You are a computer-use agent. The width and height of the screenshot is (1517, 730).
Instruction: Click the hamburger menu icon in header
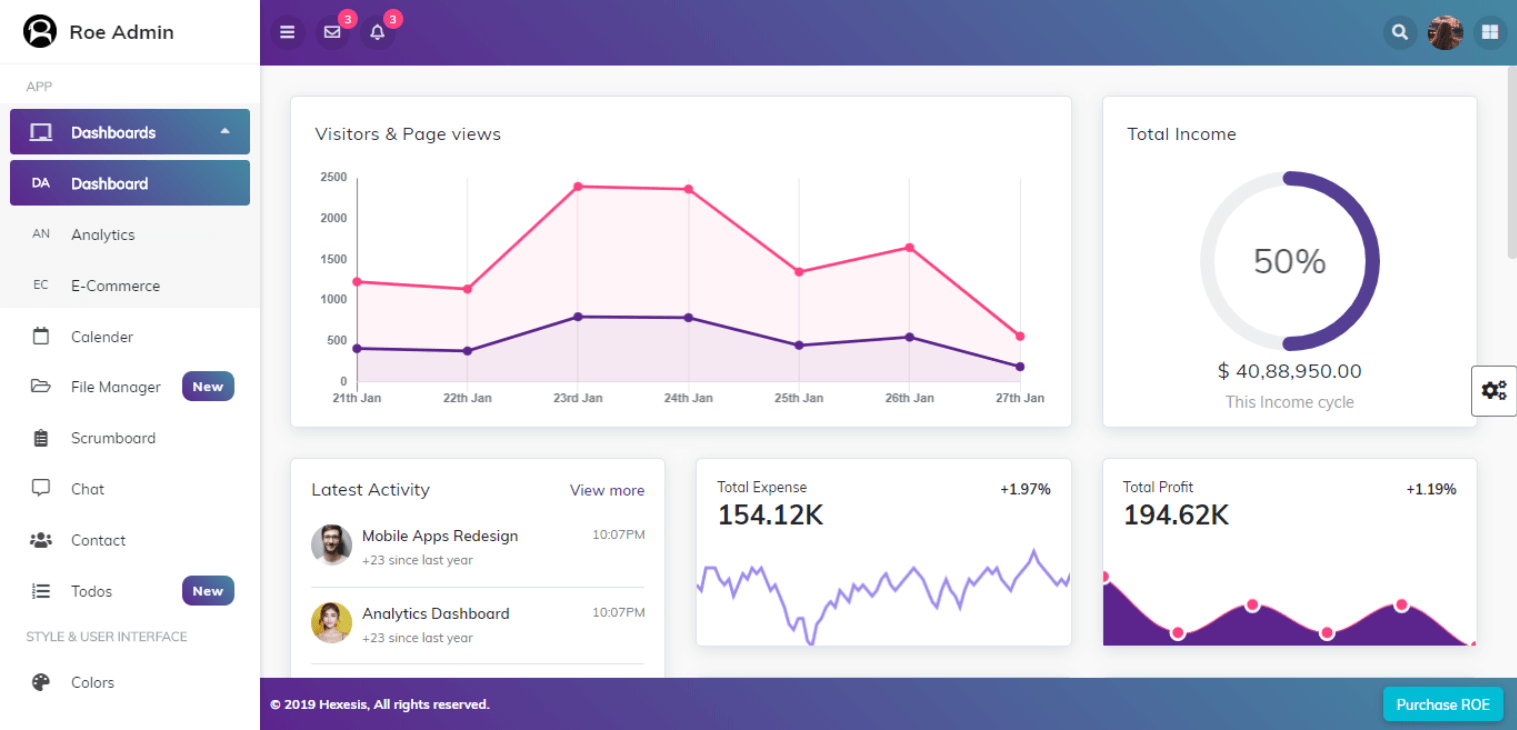[x=287, y=33]
